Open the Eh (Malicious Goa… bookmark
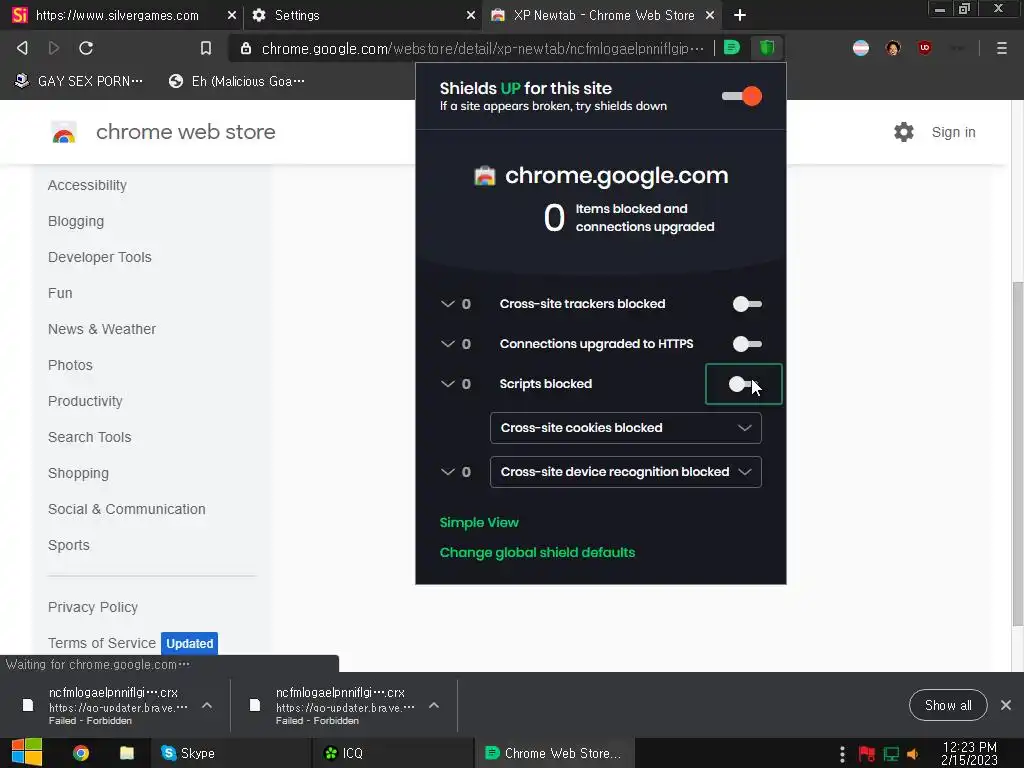1024x768 pixels. 236,81
